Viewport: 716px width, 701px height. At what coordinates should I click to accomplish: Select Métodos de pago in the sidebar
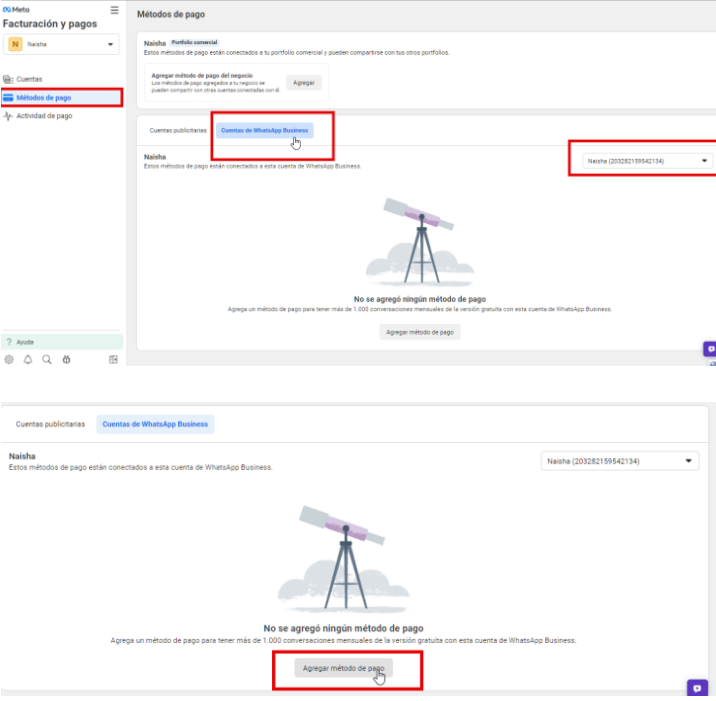tap(62, 98)
